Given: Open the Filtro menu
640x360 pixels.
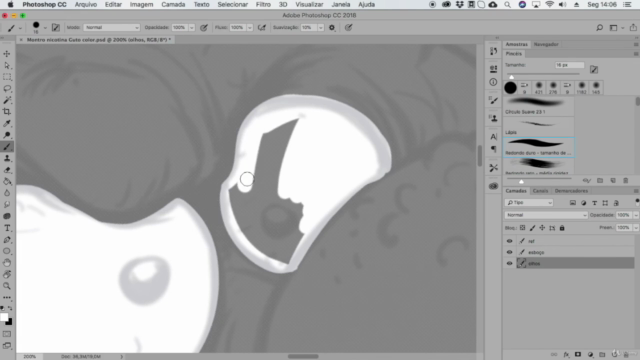Looking at the screenshot, I should coord(263,4).
